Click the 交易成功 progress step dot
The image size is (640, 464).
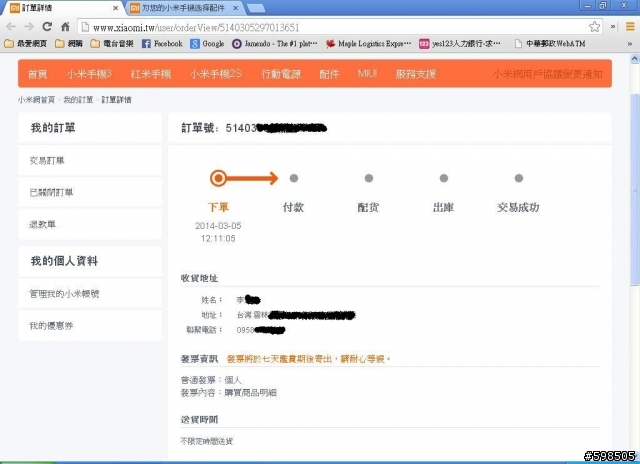pos(519,178)
